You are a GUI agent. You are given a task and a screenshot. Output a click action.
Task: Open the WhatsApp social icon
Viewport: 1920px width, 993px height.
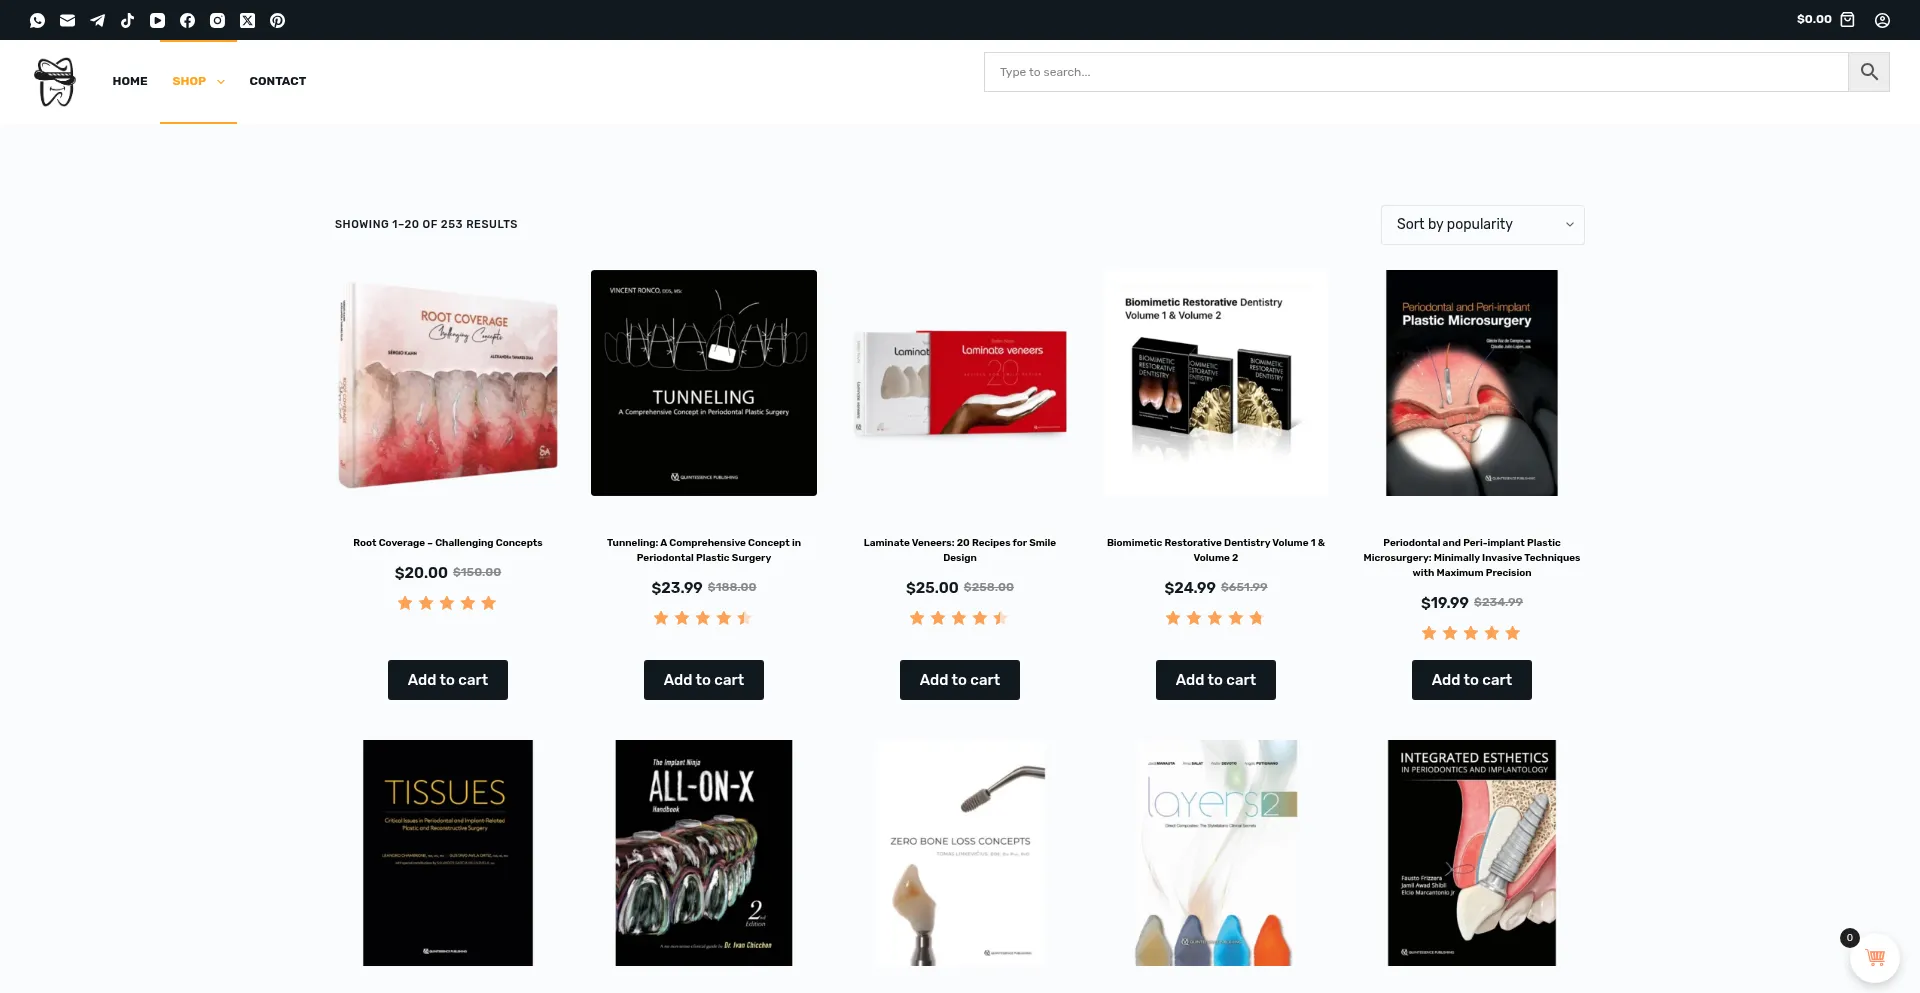(x=37, y=20)
